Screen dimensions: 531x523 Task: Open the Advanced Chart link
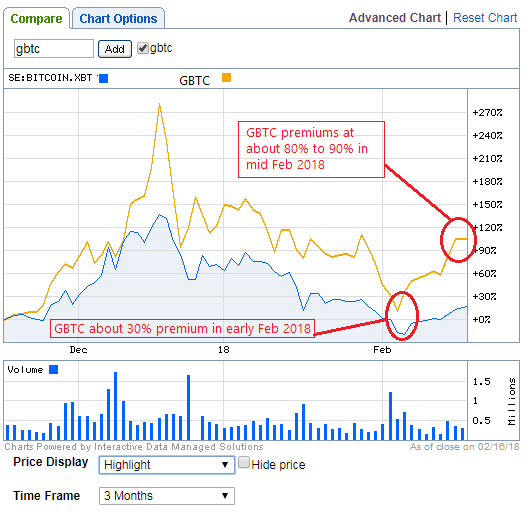pos(395,18)
